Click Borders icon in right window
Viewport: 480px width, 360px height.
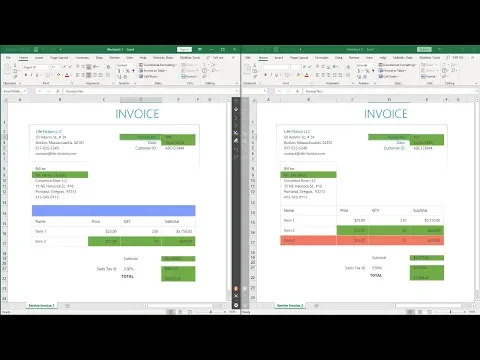(287, 75)
